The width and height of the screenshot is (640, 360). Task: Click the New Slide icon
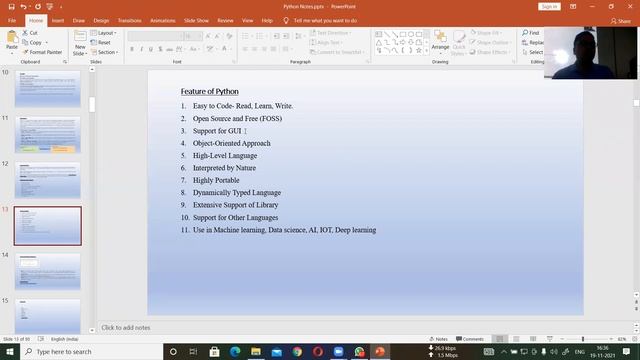tap(80, 36)
